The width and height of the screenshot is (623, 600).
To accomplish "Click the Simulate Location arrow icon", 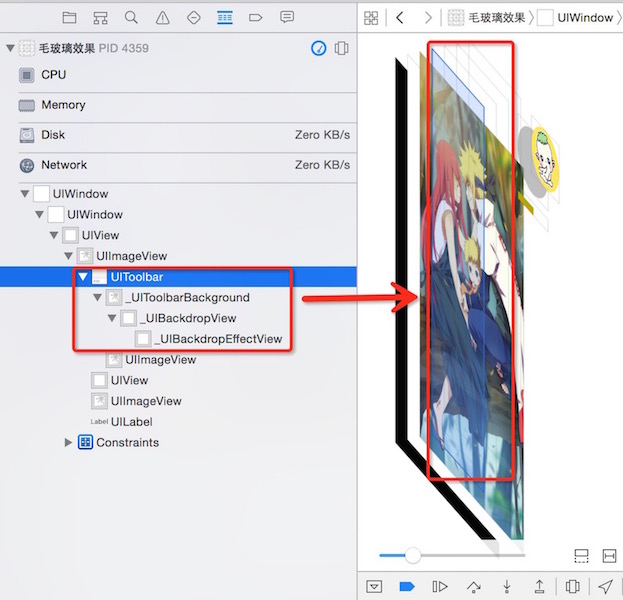I will [x=606, y=586].
